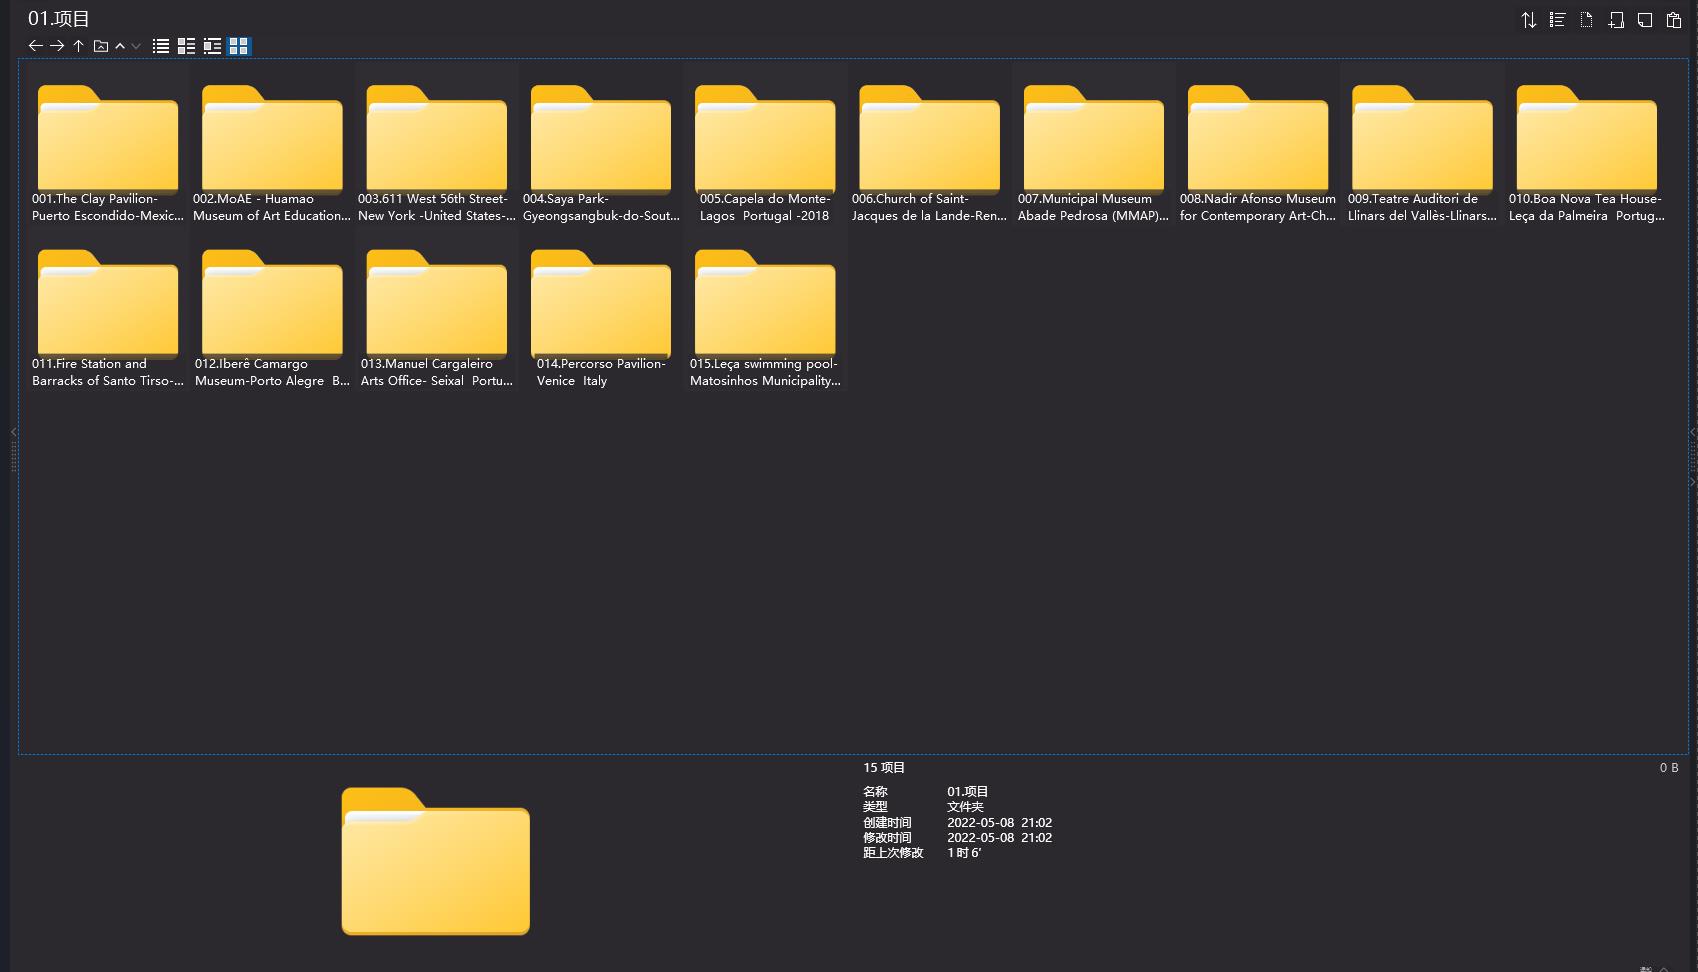Image resolution: width=1698 pixels, height=972 pixels.
Task: Navigate up one directory level
Action: coord(78,46)
